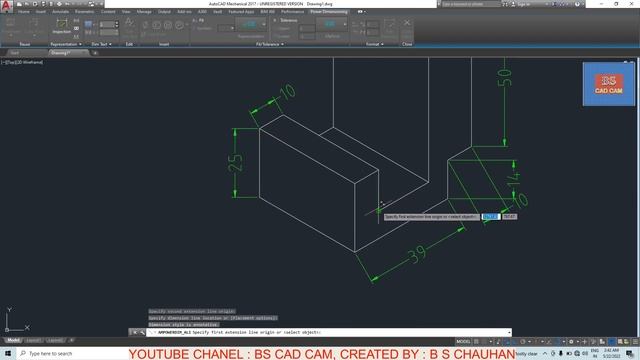Open the workspace switching gear icon
This screenshot has width=640, height=360.
[x=571, y=342]
